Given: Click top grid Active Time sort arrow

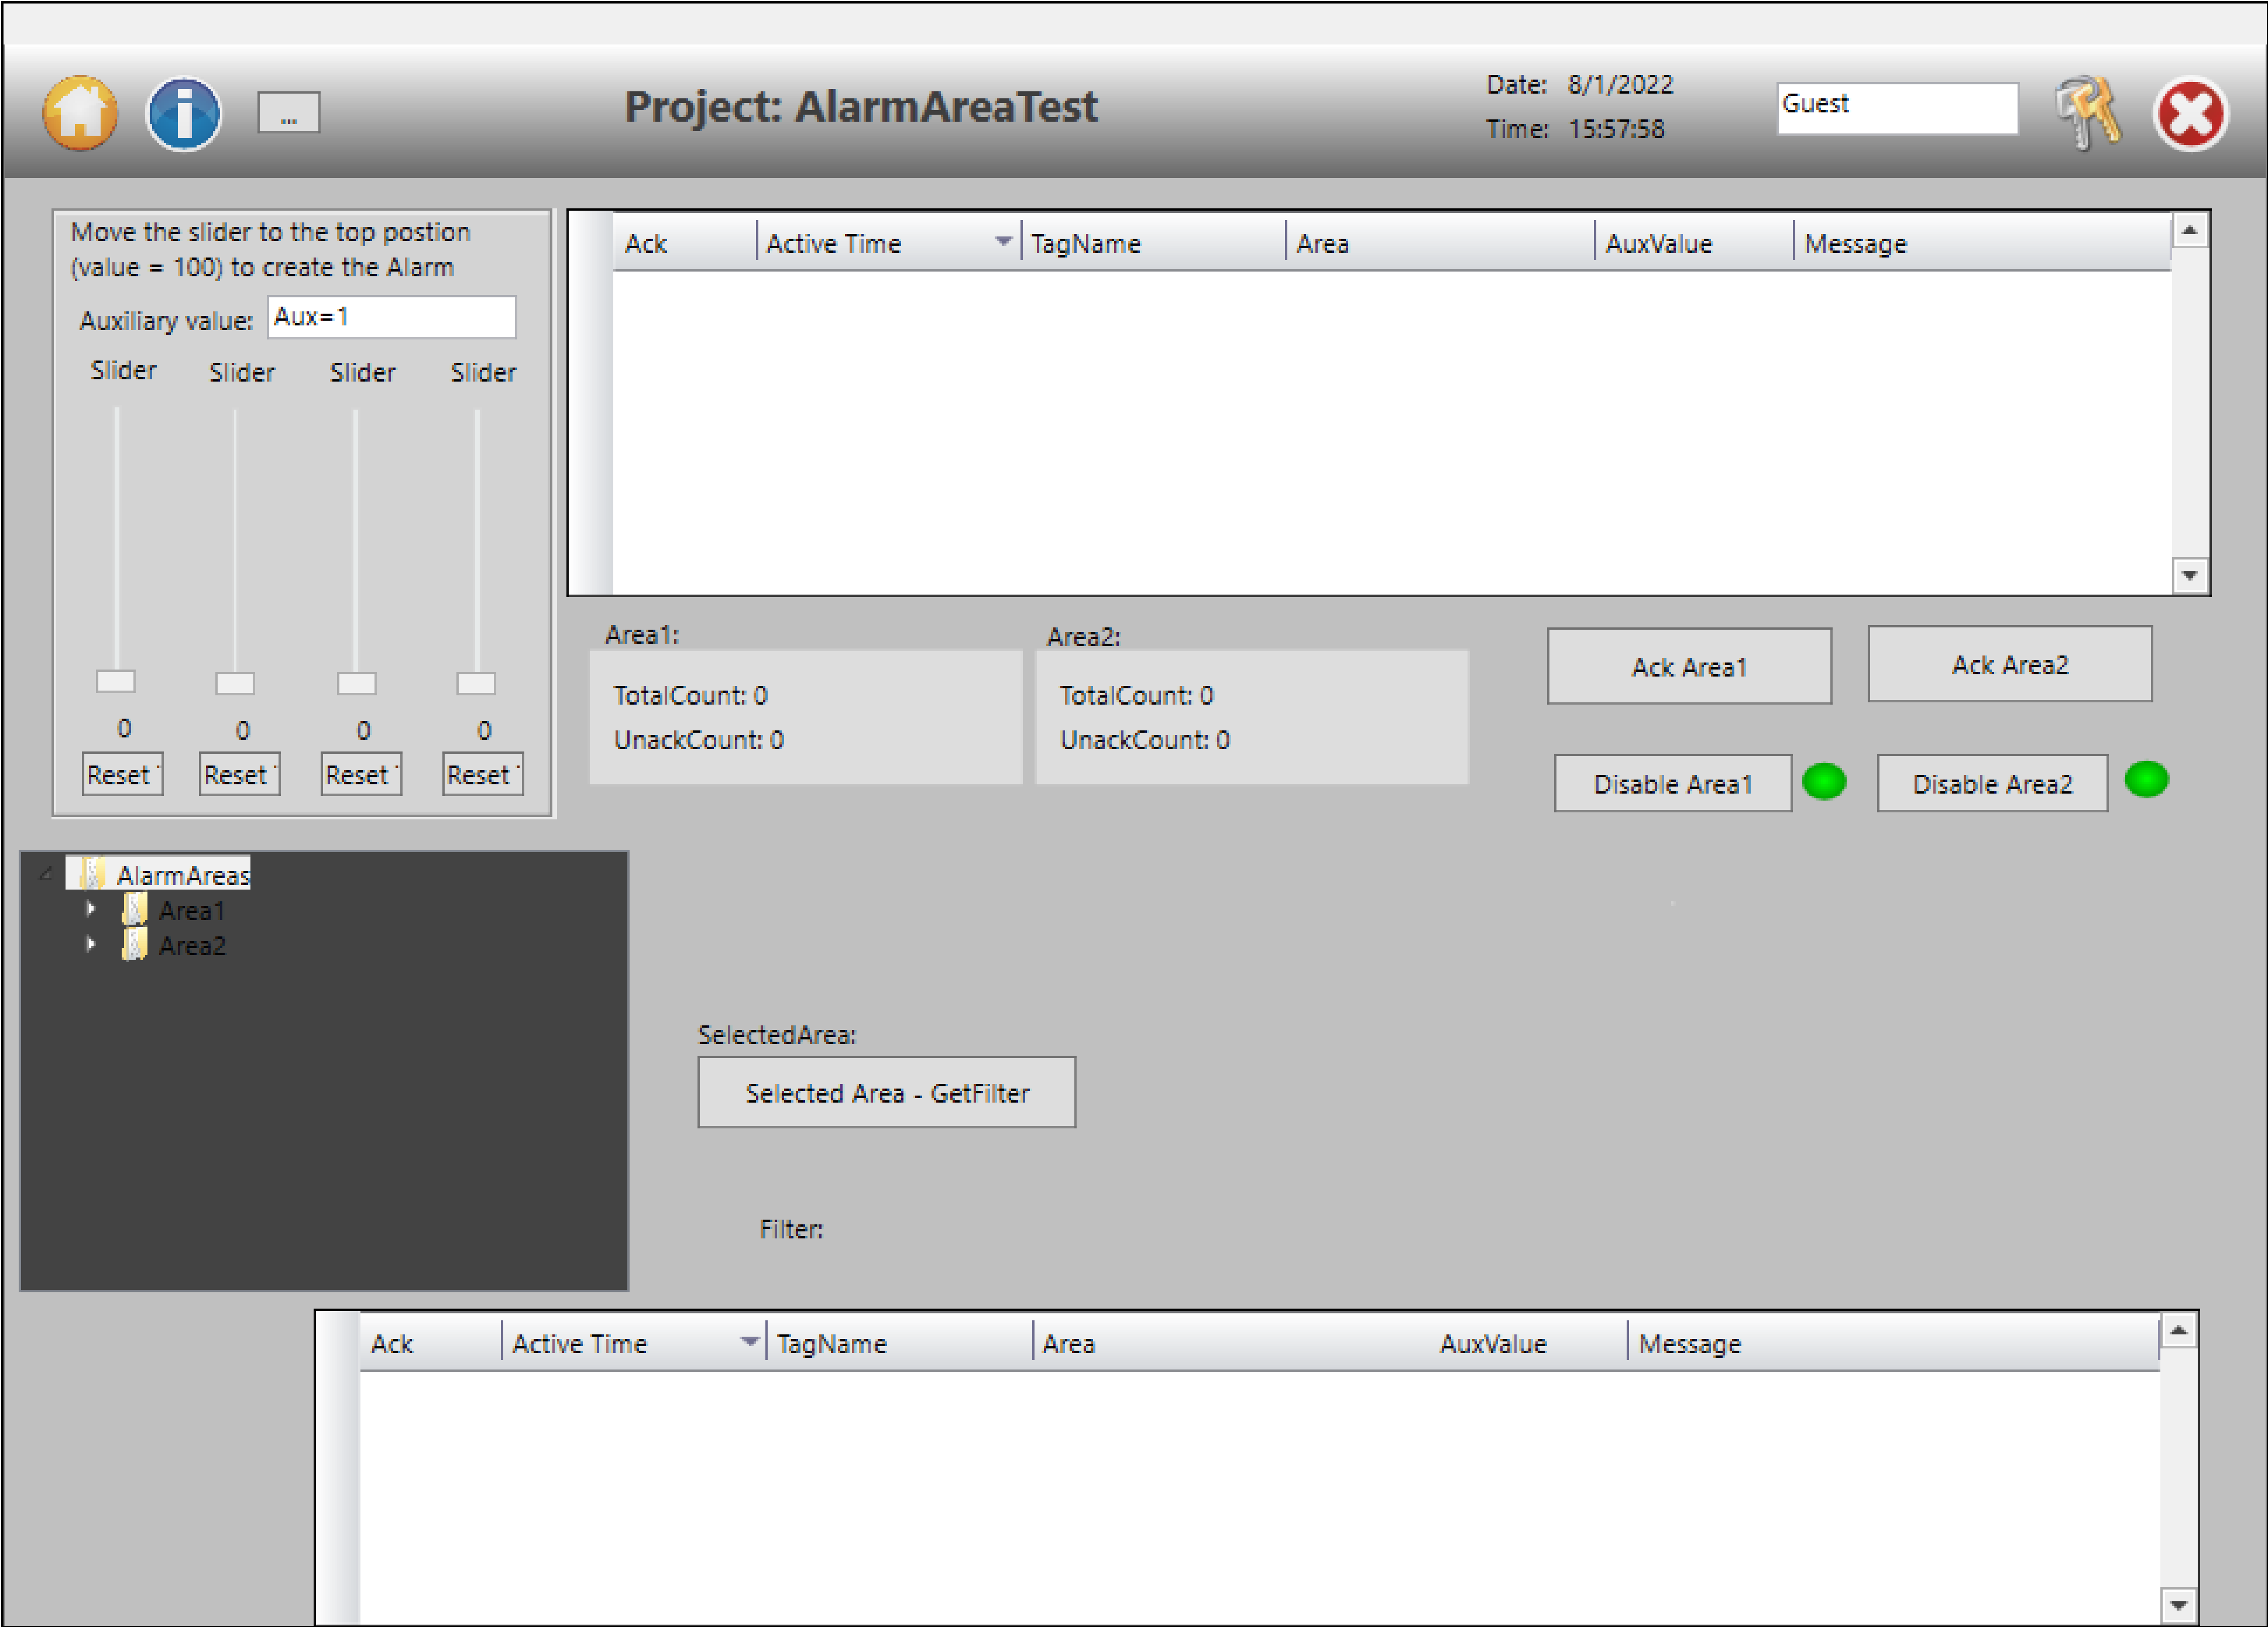Looking at the screenshot, I should click(1003, 242).
